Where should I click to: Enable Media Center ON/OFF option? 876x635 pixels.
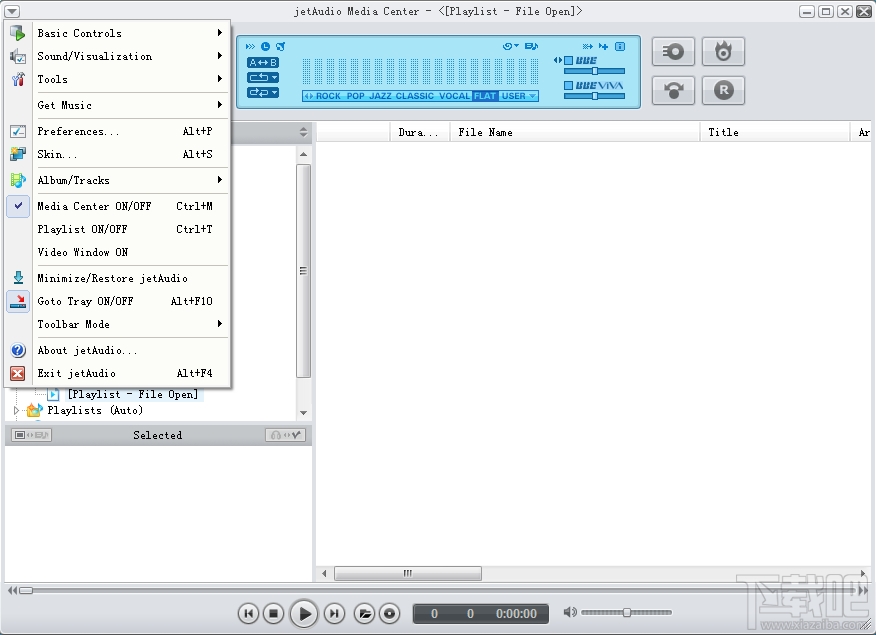(x=95, y=206)
